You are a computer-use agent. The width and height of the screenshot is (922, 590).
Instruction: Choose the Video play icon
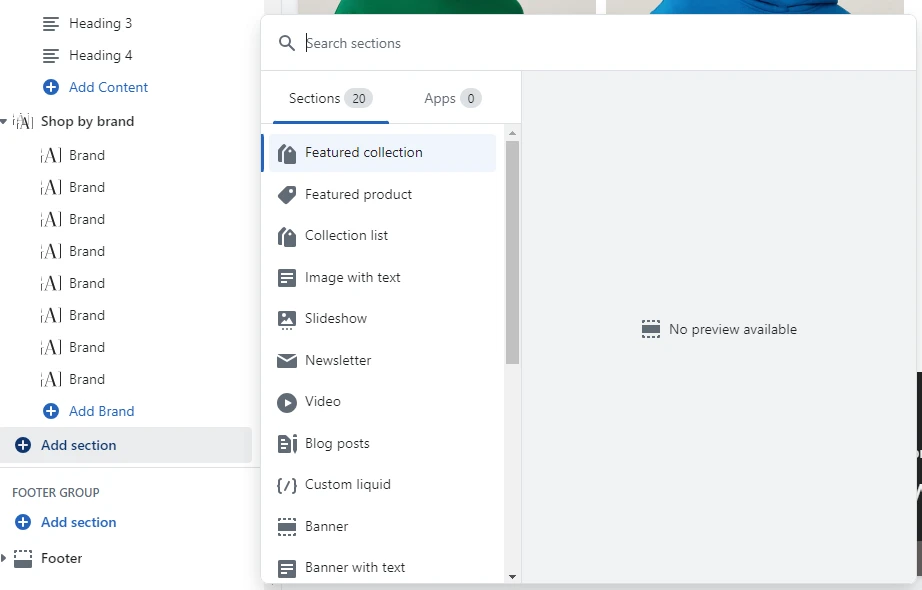pyautogui.click(x=286, y=402)
